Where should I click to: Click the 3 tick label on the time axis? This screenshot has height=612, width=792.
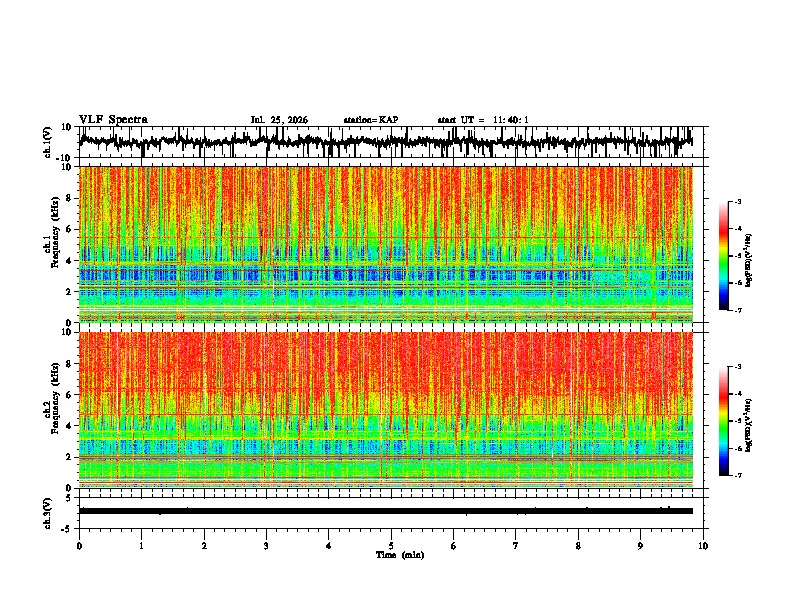pyautogui.click(x=266, y=546)
